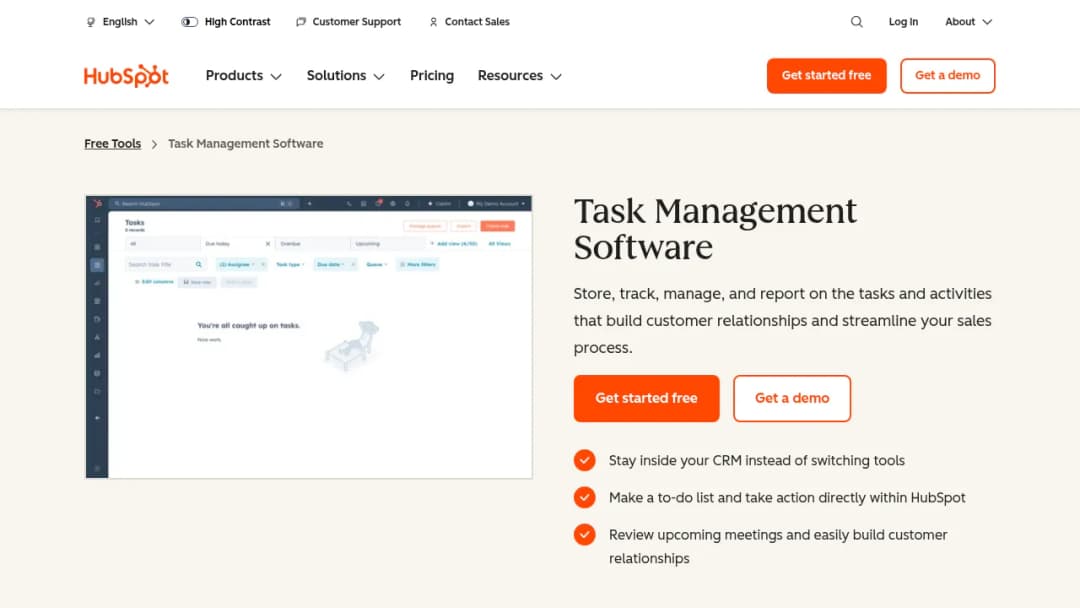1080x608 pixels.
Task: Open Contact Sales link
Action: click(x=477, y=22)
